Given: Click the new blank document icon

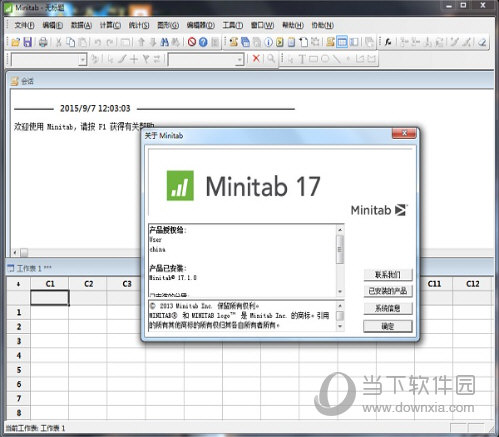Looking at the screenshot, I should [x=303, y=42].
